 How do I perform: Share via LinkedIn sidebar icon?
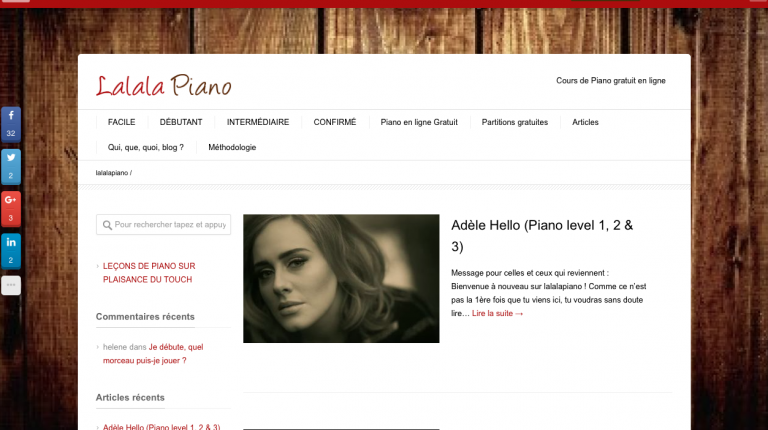(11, 251)
